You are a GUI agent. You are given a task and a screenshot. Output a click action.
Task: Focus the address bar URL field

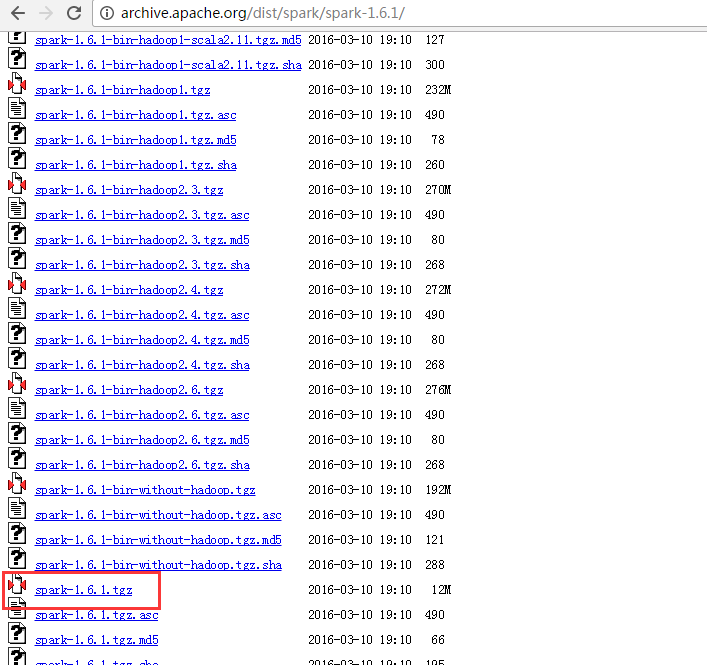tap(399, 14)
